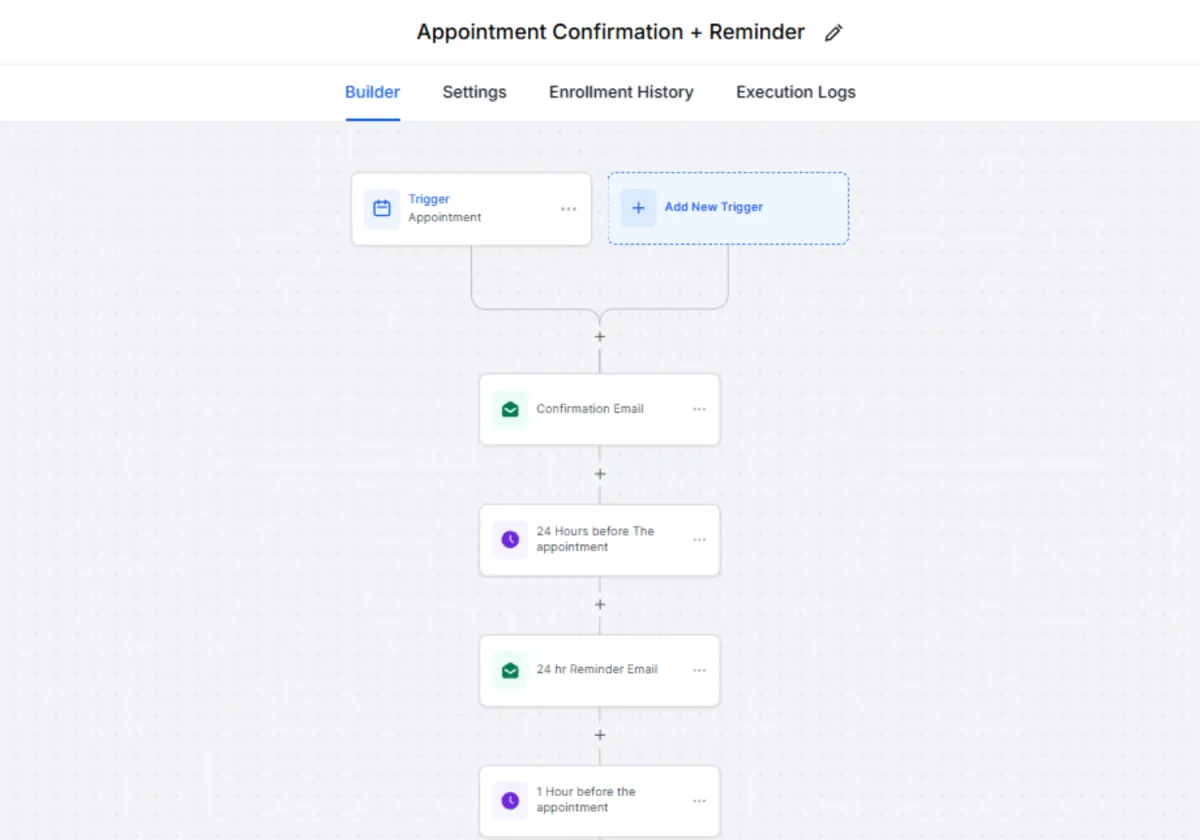Screen dimensions: 1200x840
Task: Insert step below Confirmation Email
Action: pos(600,474)
